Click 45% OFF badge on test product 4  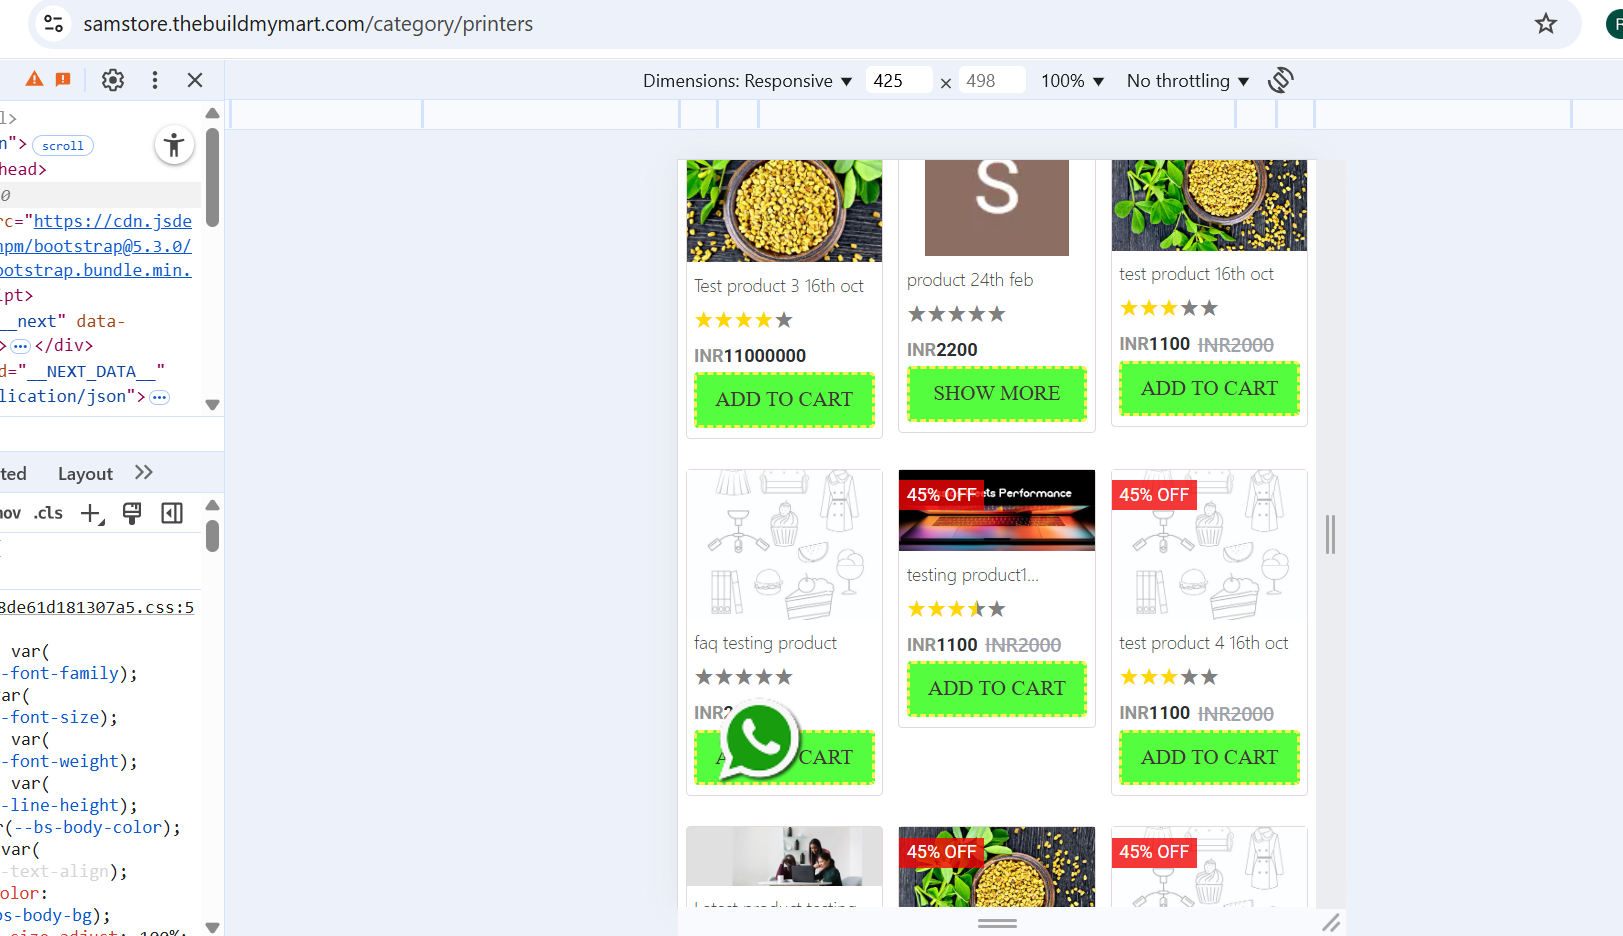click(x=1154, y=495)
